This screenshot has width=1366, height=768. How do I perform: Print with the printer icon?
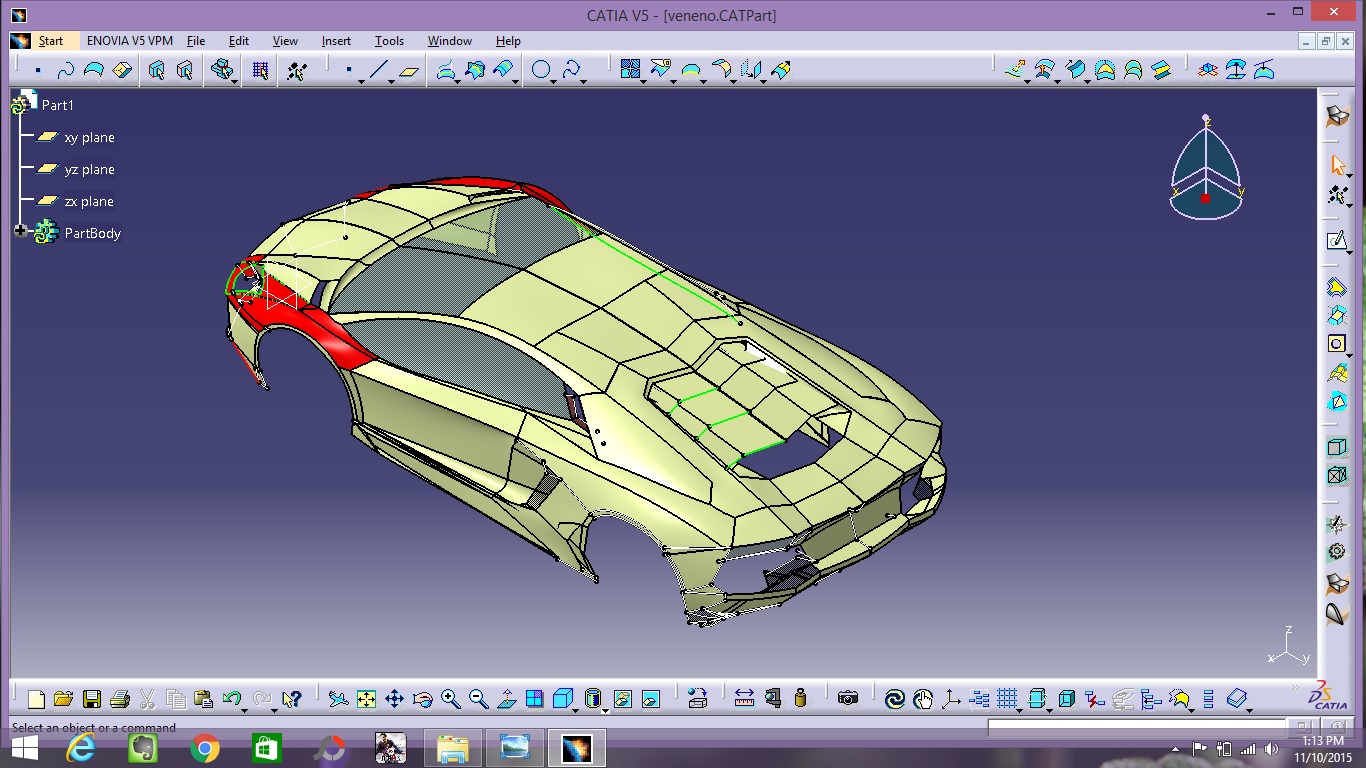(119, 699)
